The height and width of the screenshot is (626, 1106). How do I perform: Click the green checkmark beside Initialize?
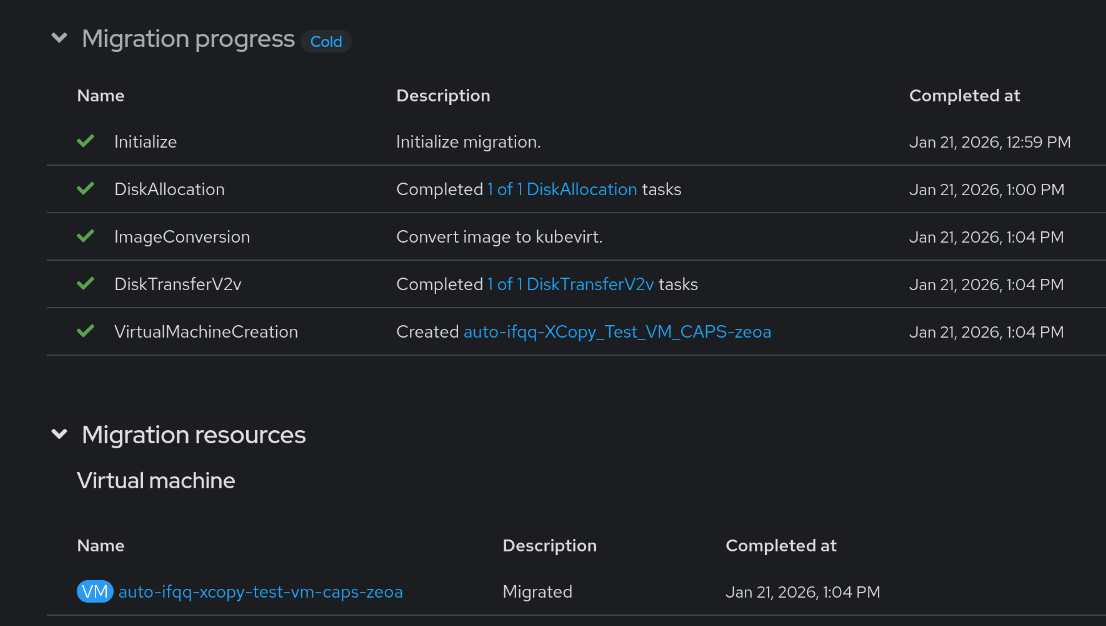click(86, 142)
